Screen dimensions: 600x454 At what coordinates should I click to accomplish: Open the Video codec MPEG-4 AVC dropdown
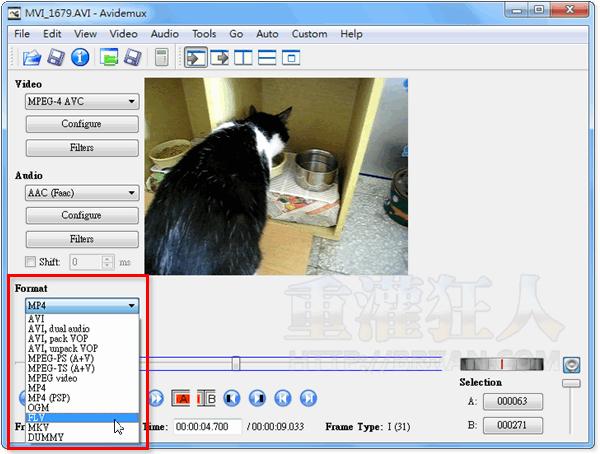click(x=82, y=101)
